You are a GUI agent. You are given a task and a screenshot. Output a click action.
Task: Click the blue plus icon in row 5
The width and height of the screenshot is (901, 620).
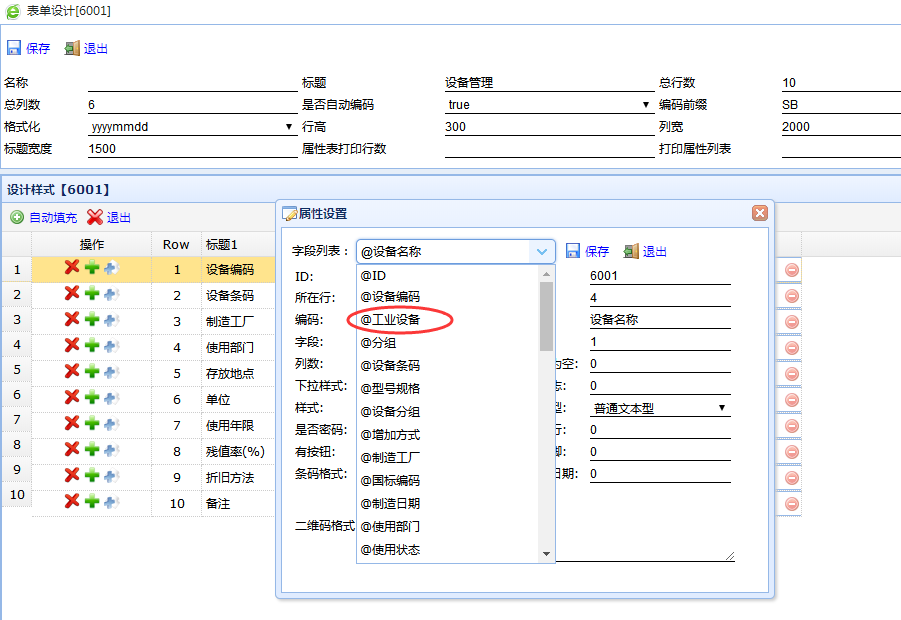[x=111, y=371]
